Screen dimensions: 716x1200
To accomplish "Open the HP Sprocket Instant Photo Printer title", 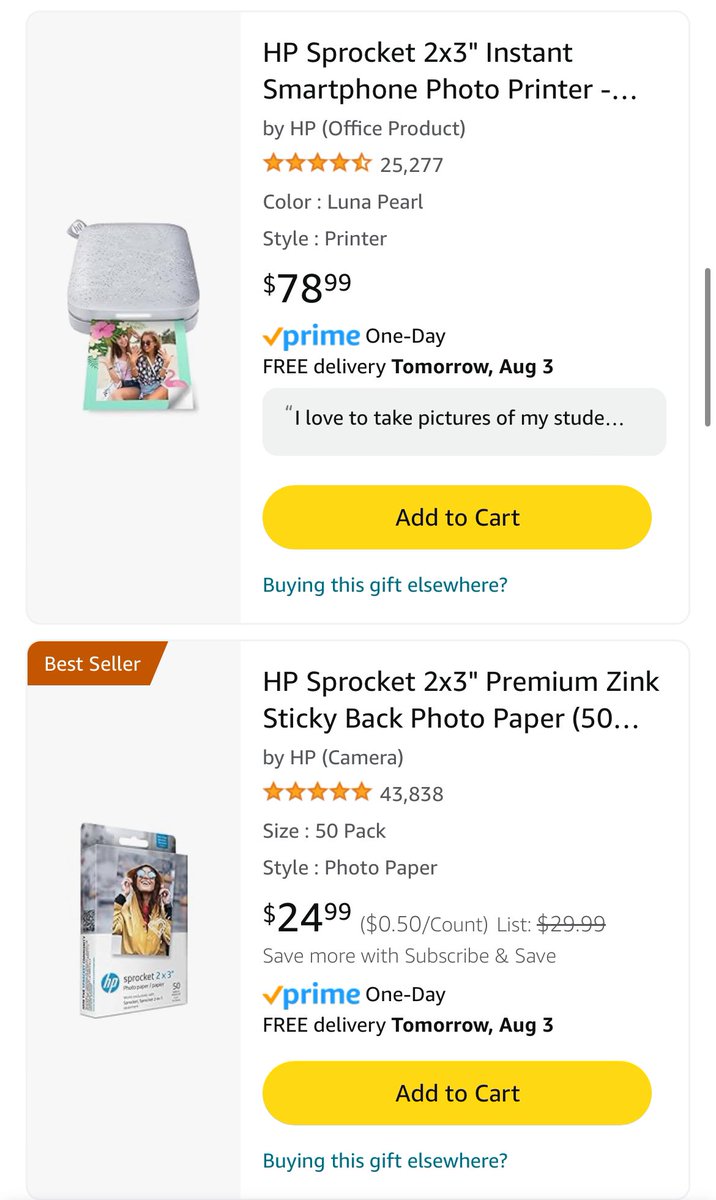I will point(450,71).
